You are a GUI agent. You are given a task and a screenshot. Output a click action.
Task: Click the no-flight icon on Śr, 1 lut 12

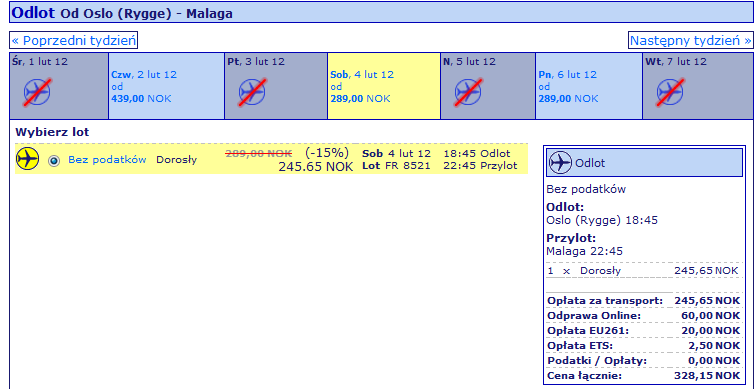point(38,92)
